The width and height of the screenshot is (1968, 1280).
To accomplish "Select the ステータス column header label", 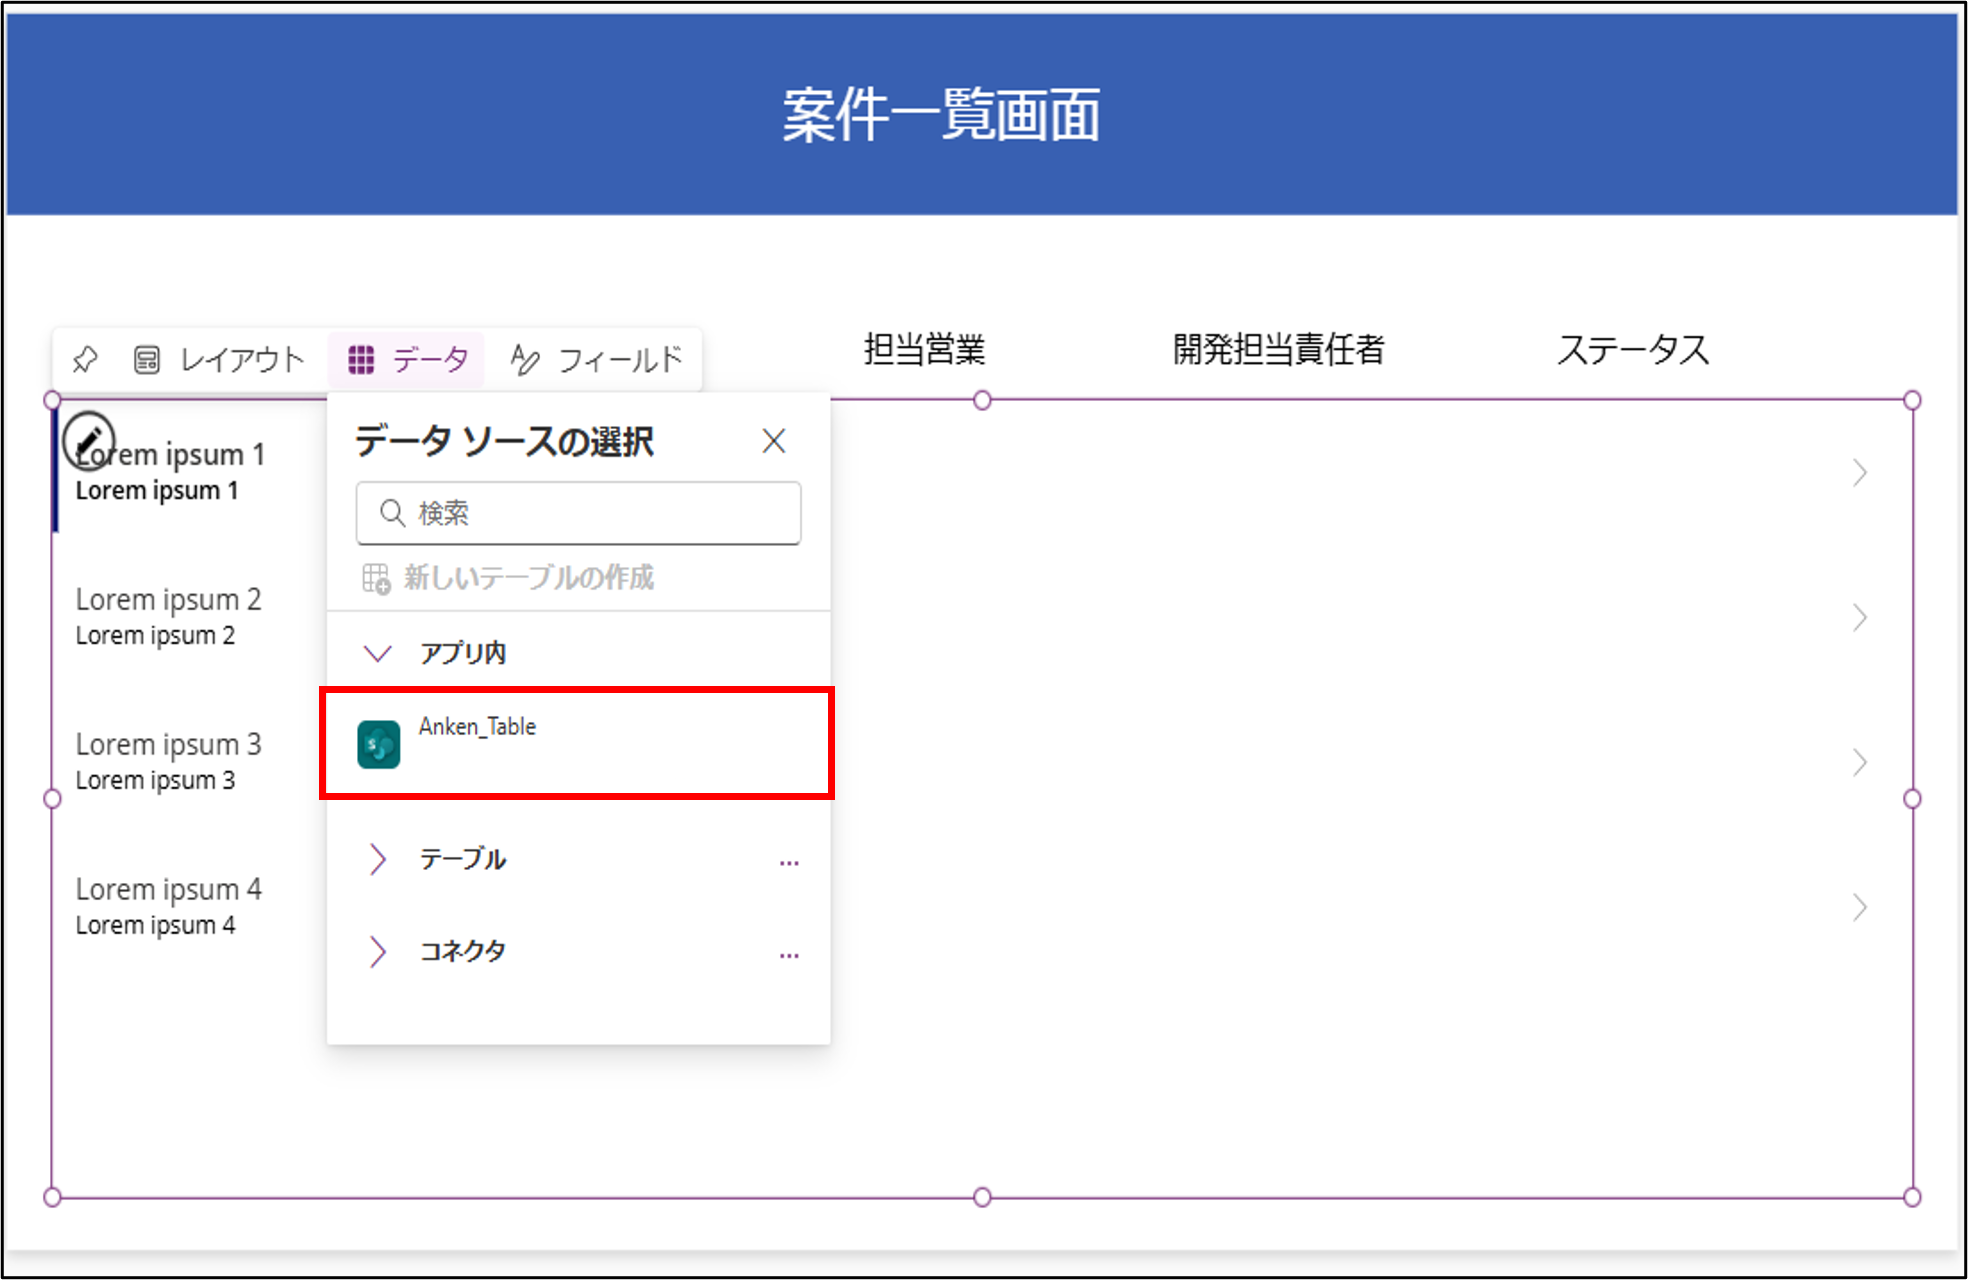I will pos(1633,349).
